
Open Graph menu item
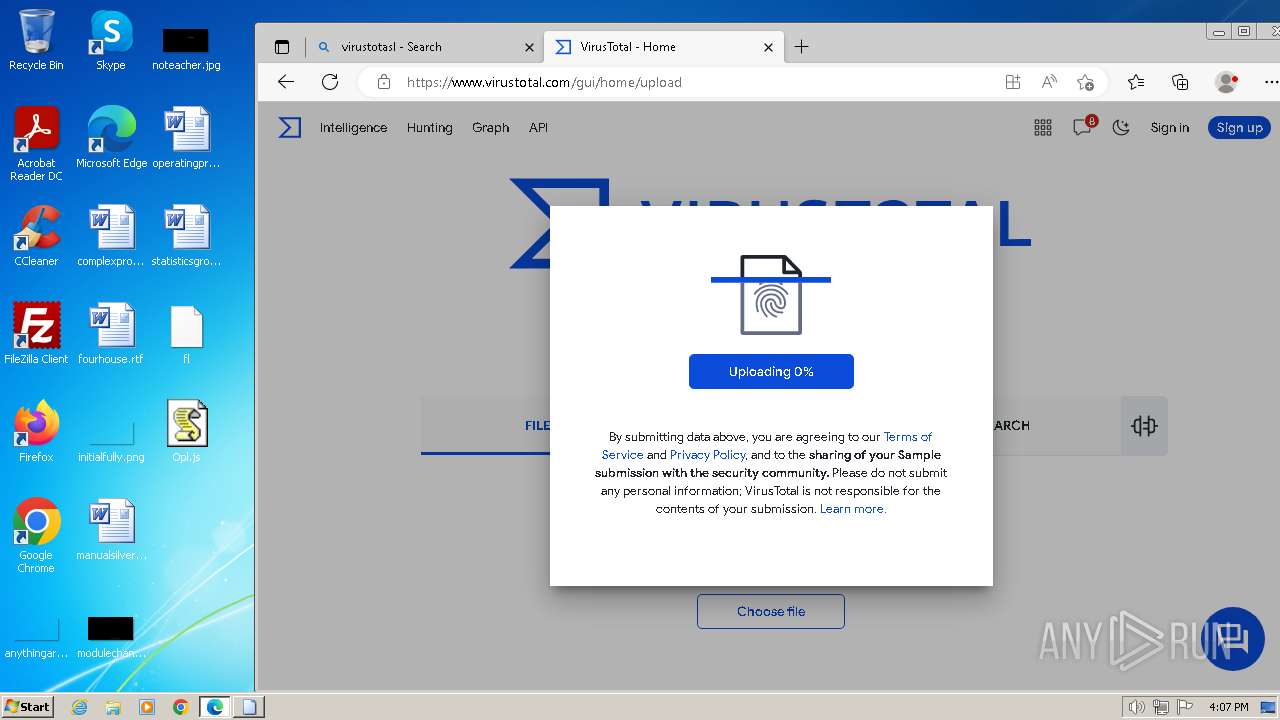[490, 127]
